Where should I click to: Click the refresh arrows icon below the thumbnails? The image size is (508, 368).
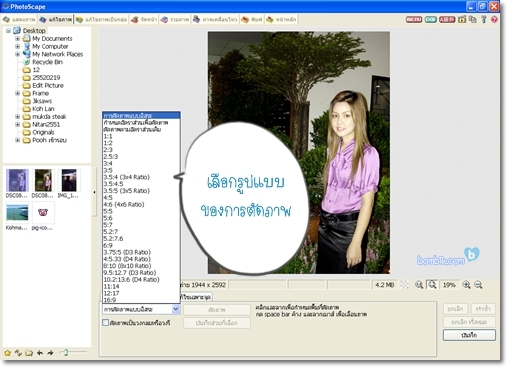[x=18, y=353]
